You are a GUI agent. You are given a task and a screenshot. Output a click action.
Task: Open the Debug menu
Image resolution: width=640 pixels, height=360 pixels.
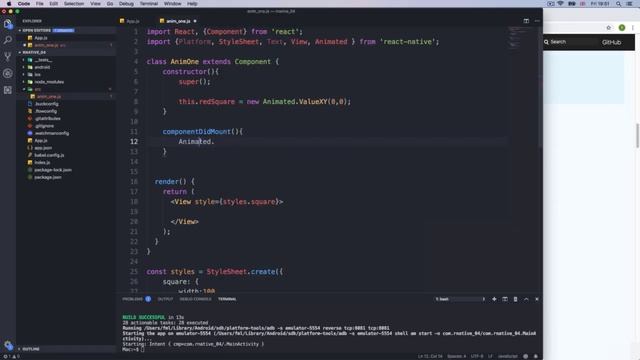pyautogui.click(x=126, y=4)
